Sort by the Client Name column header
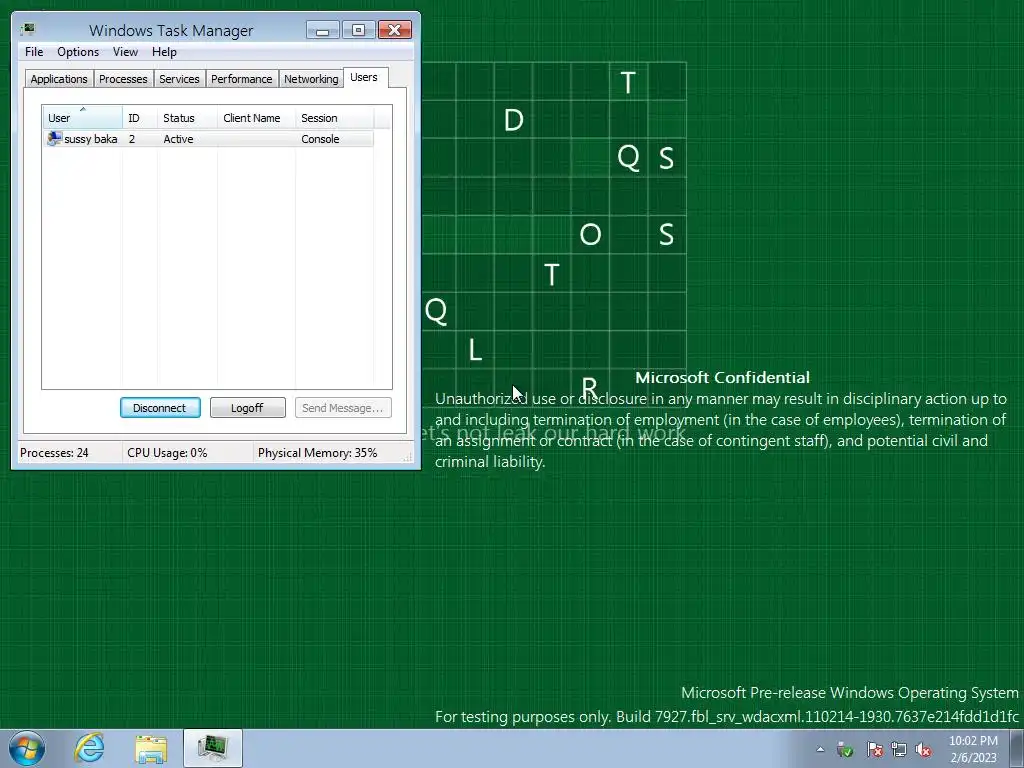The image size is (1024, 768). [x=256, y=118]
